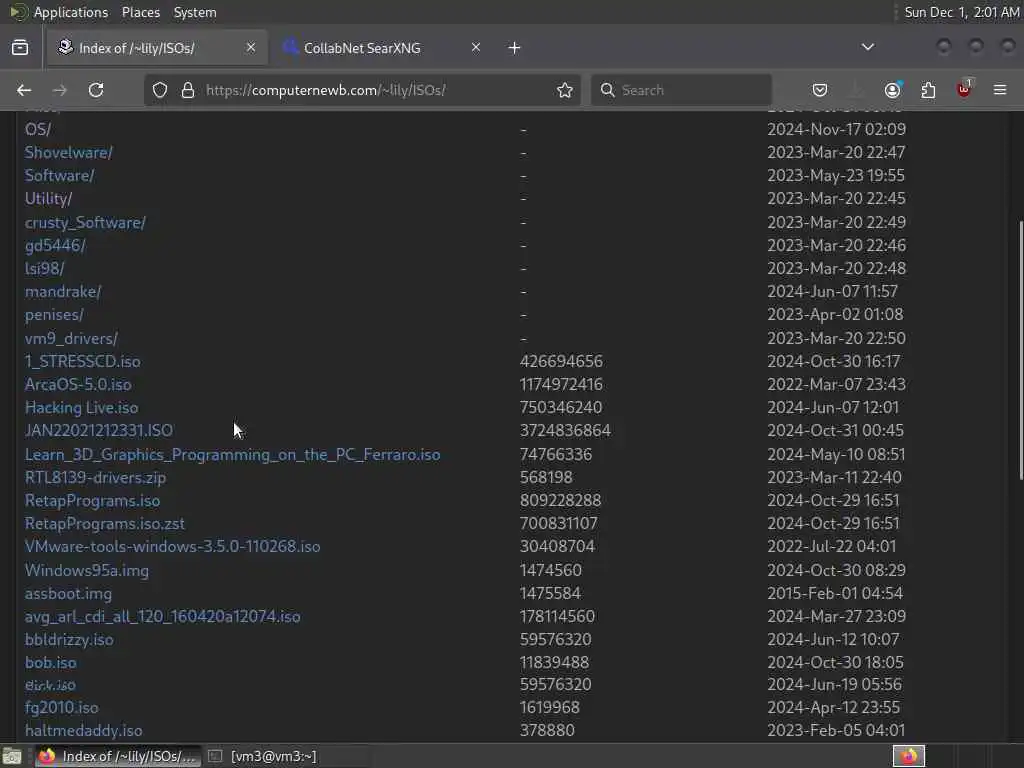Open the Shovelware/ folder link
This screenshot has width=1024, height=768.
69,152
